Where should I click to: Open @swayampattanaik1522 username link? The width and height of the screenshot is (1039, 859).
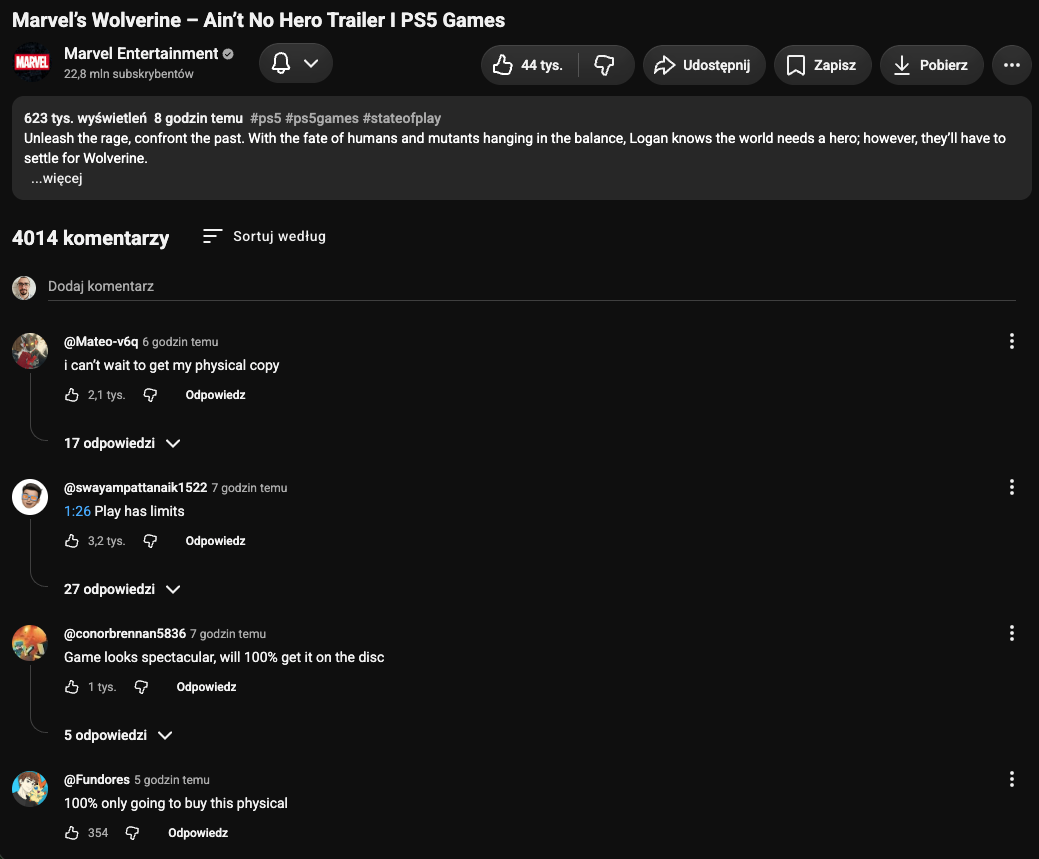135,487
